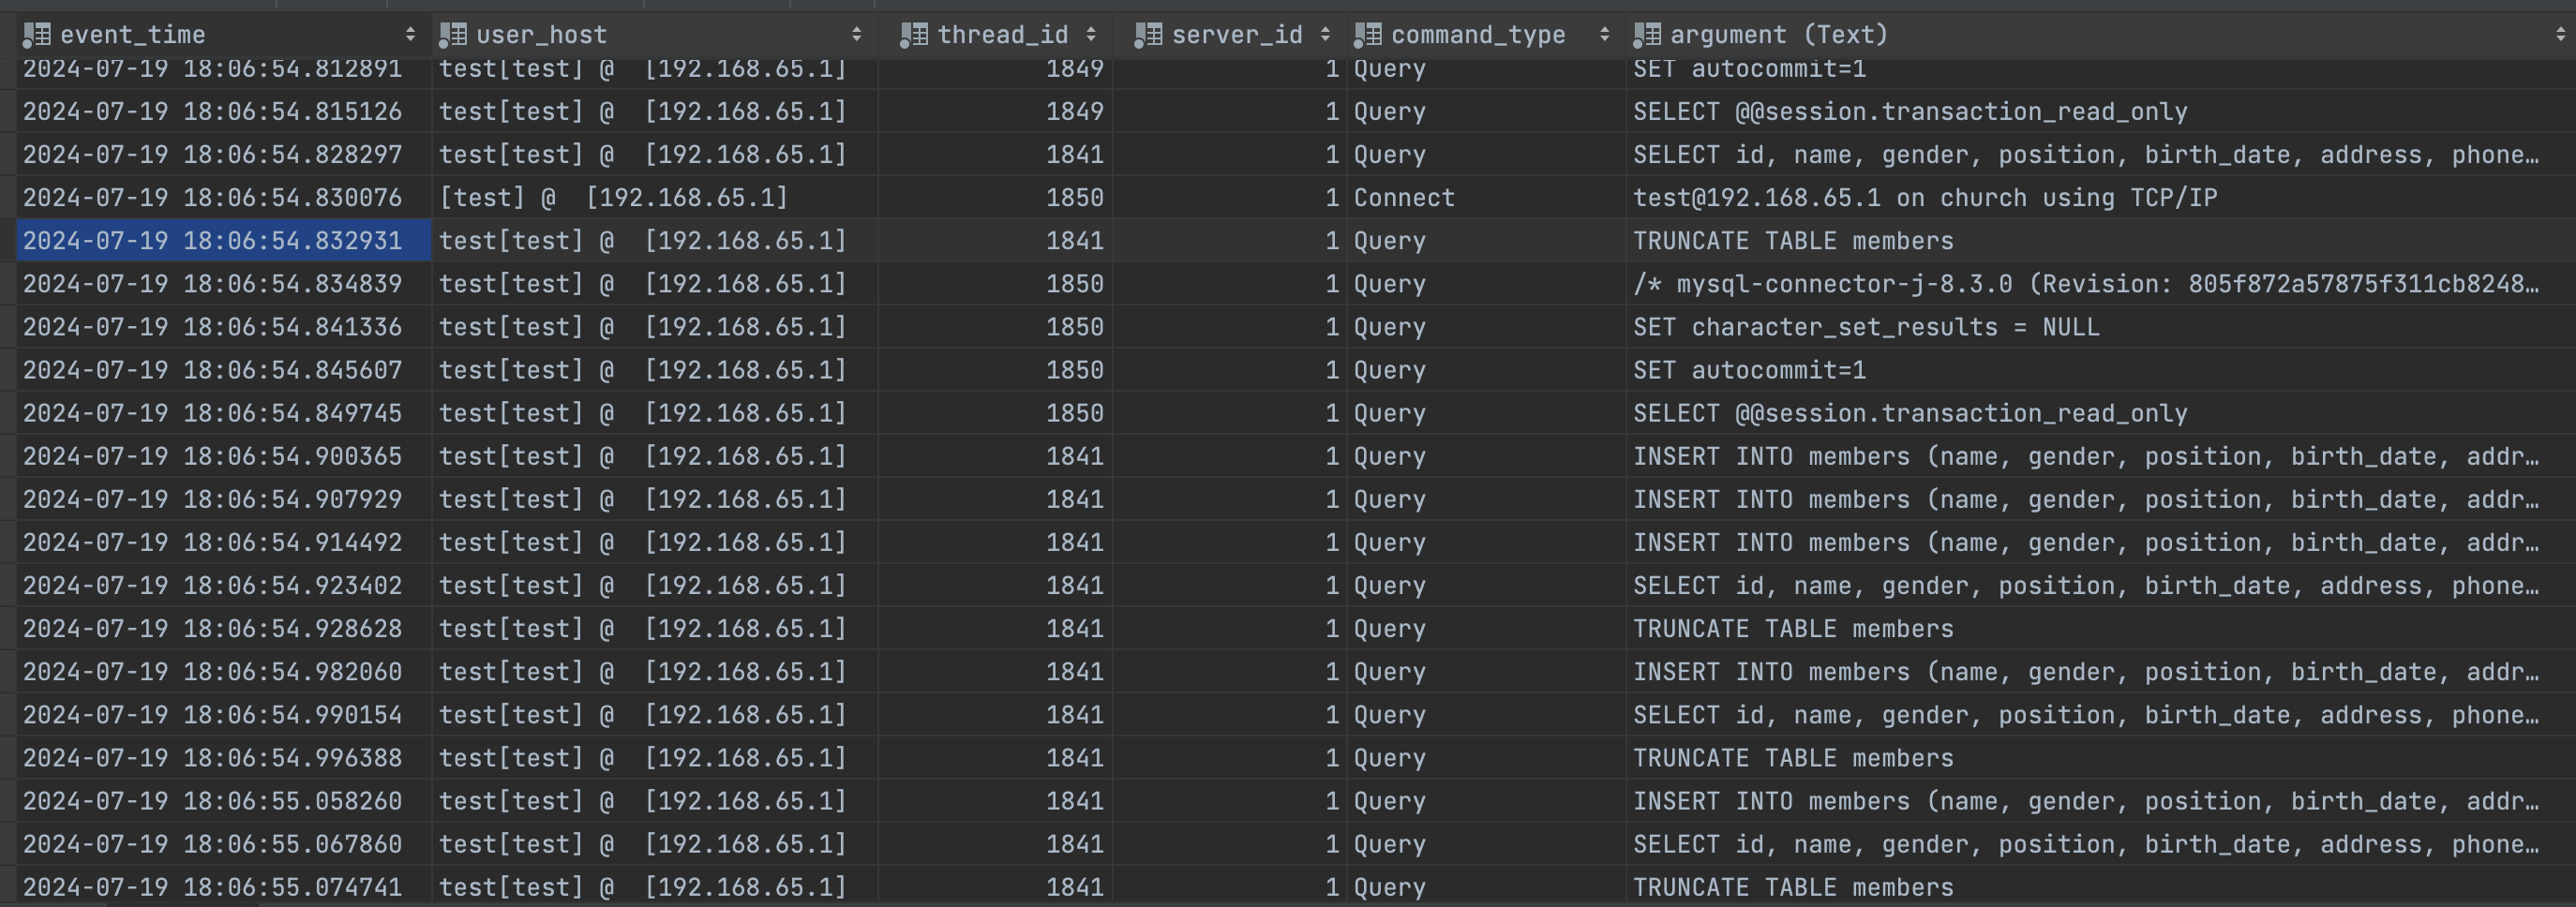Click thread_id 1841 in row 18:06:54.832931
The height and width of the screenshot is (907, 2576).
[x=995, y=241]
